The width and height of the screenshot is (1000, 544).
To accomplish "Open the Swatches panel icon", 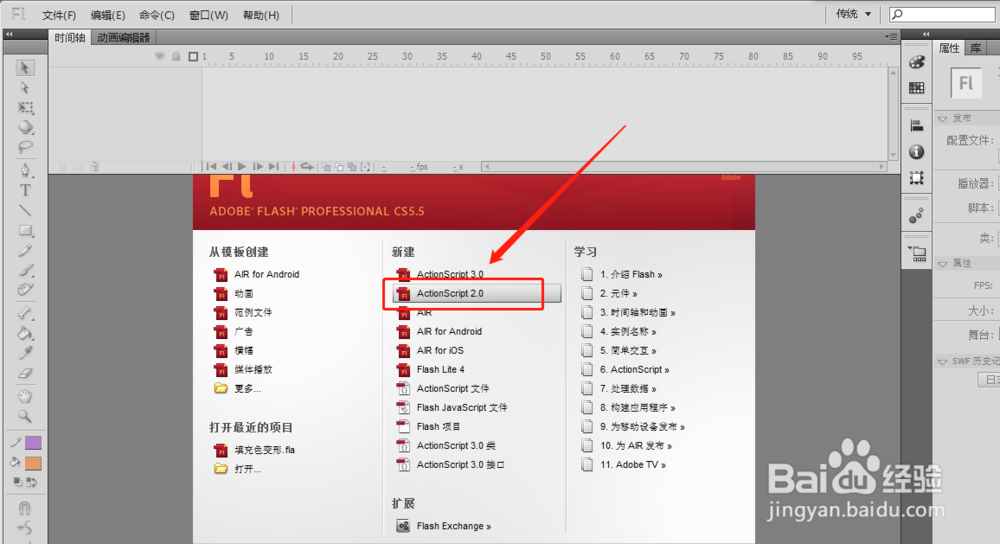I will 916,88.
